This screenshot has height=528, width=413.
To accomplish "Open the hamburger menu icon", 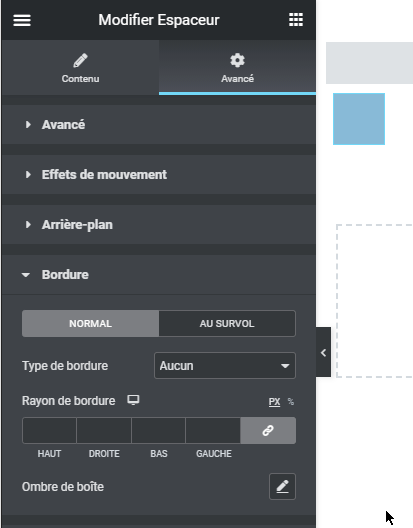I will click(22, 20).
